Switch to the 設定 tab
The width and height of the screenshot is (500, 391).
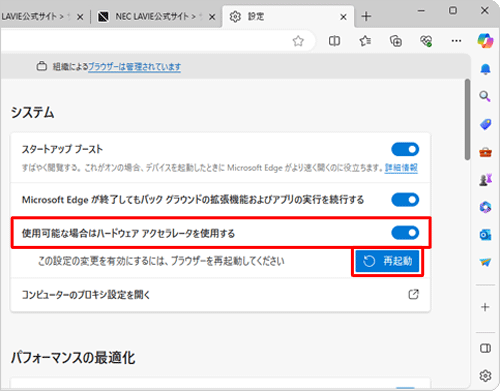288,16
